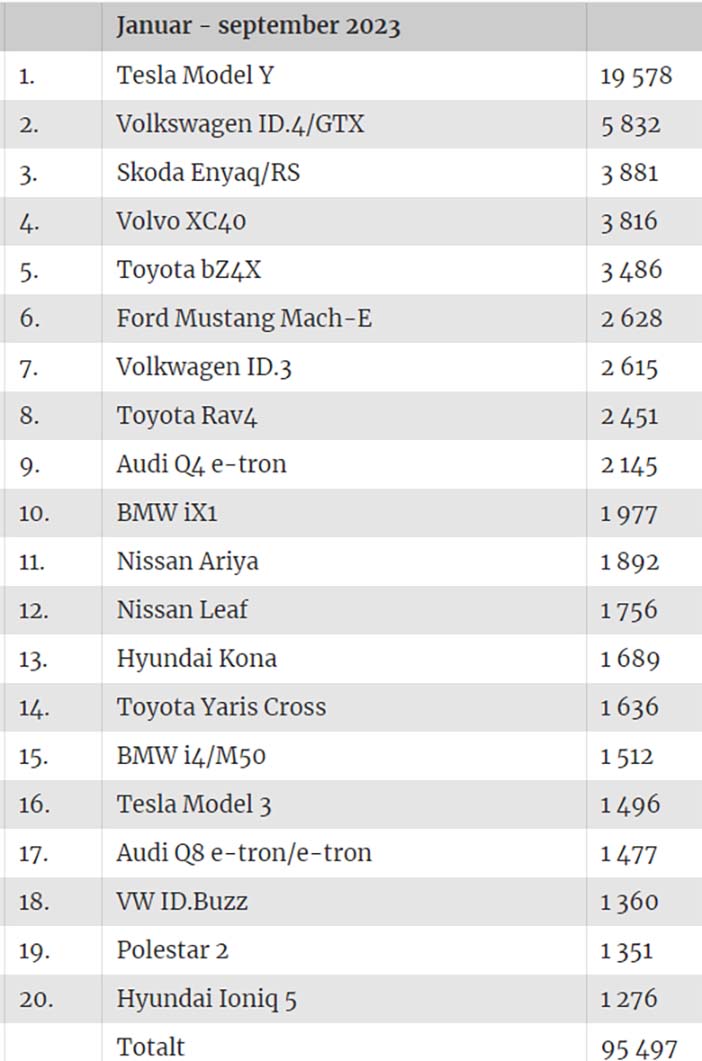Select Toyota Yaris Cross model name
702x1061 pixels.
click(221, 707)
